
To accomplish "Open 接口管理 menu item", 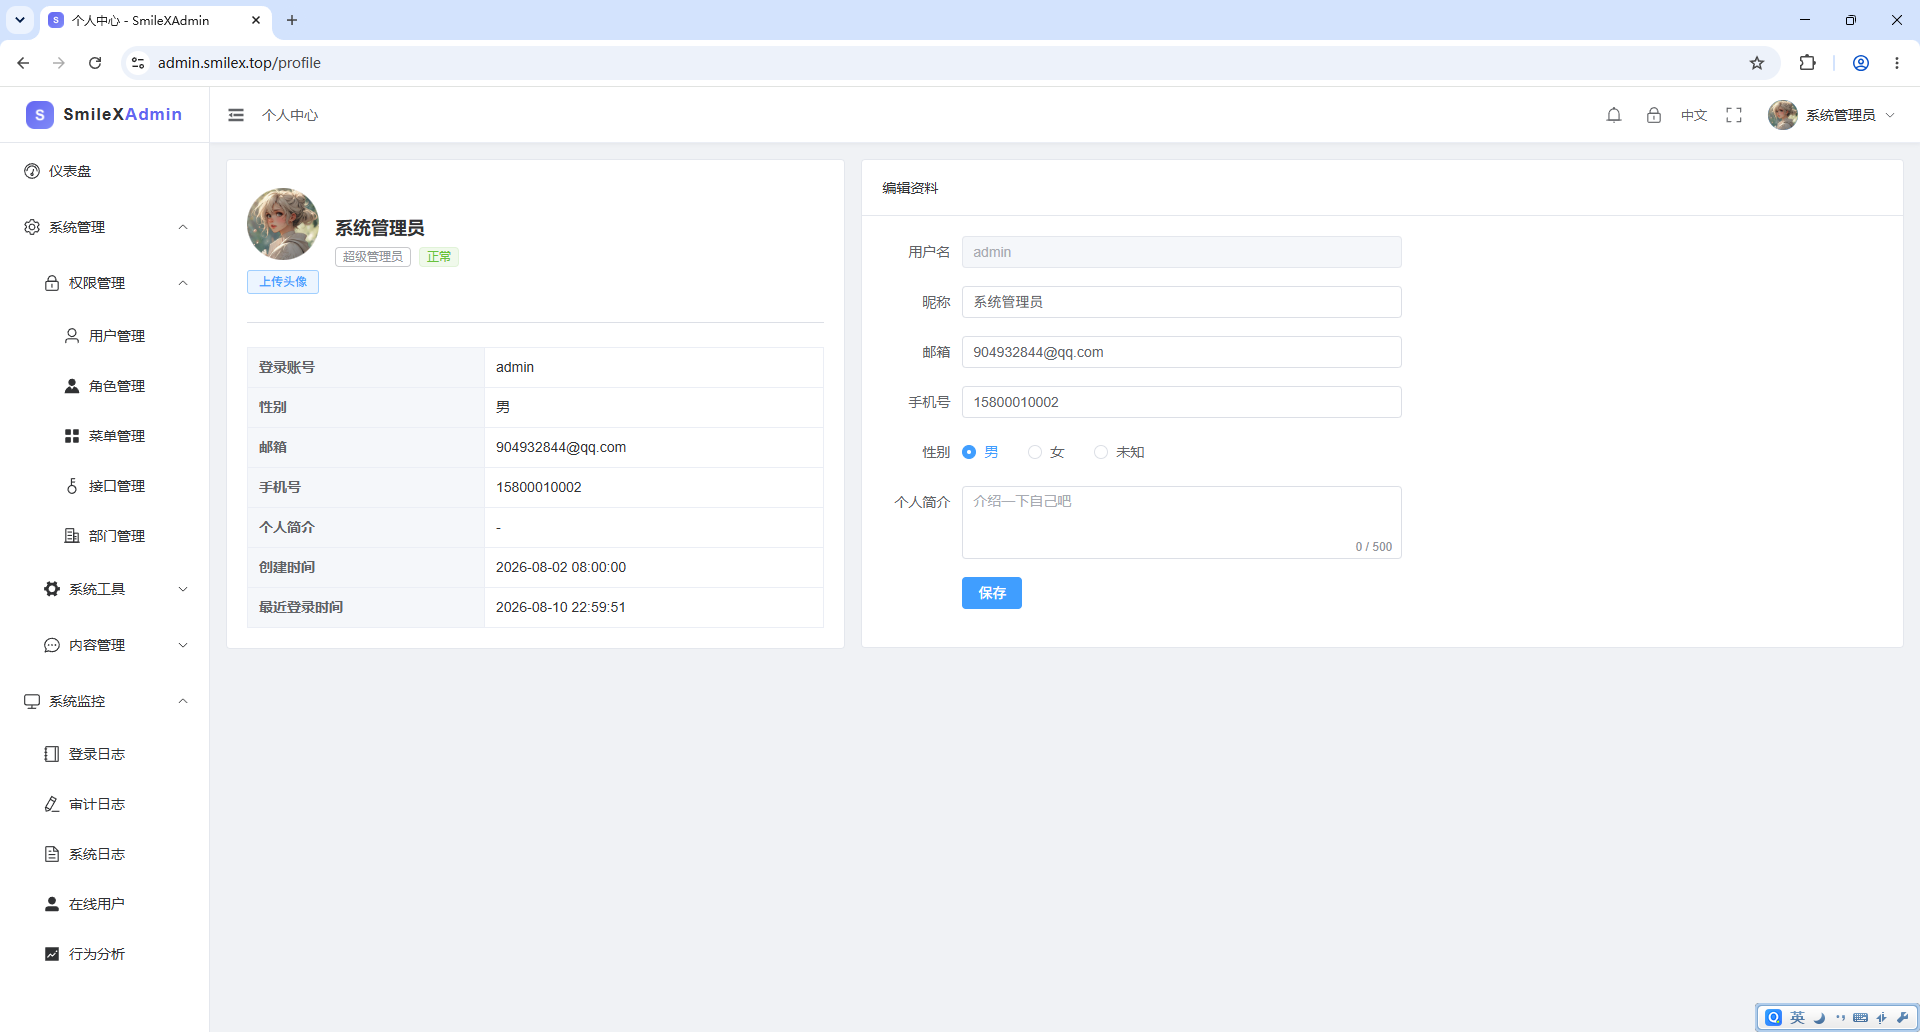I will 105,486.
